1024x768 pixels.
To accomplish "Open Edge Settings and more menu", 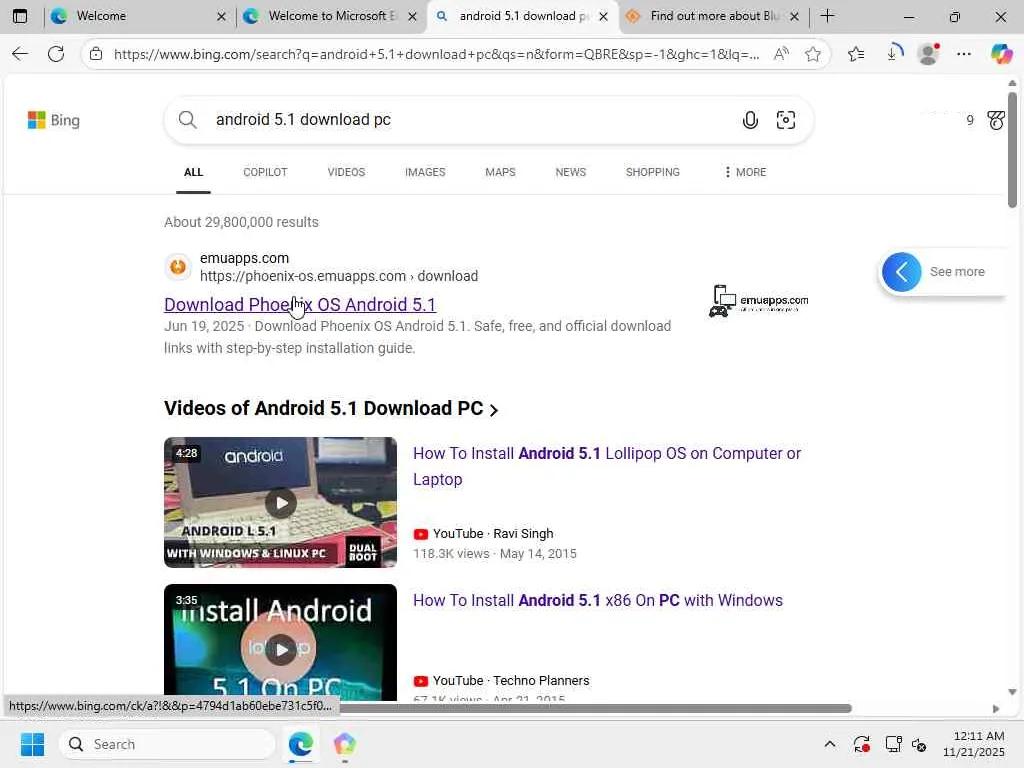I will pos(964,54).
